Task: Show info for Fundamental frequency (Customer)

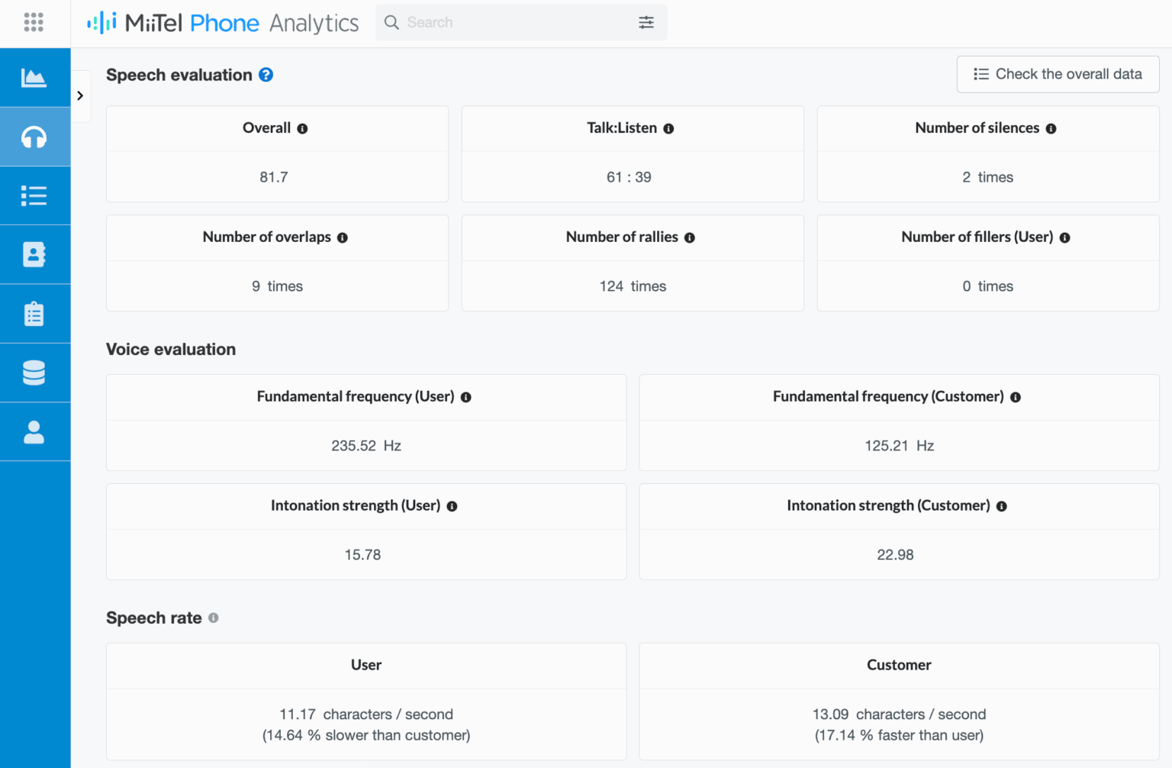Action: click(1016, 397)
